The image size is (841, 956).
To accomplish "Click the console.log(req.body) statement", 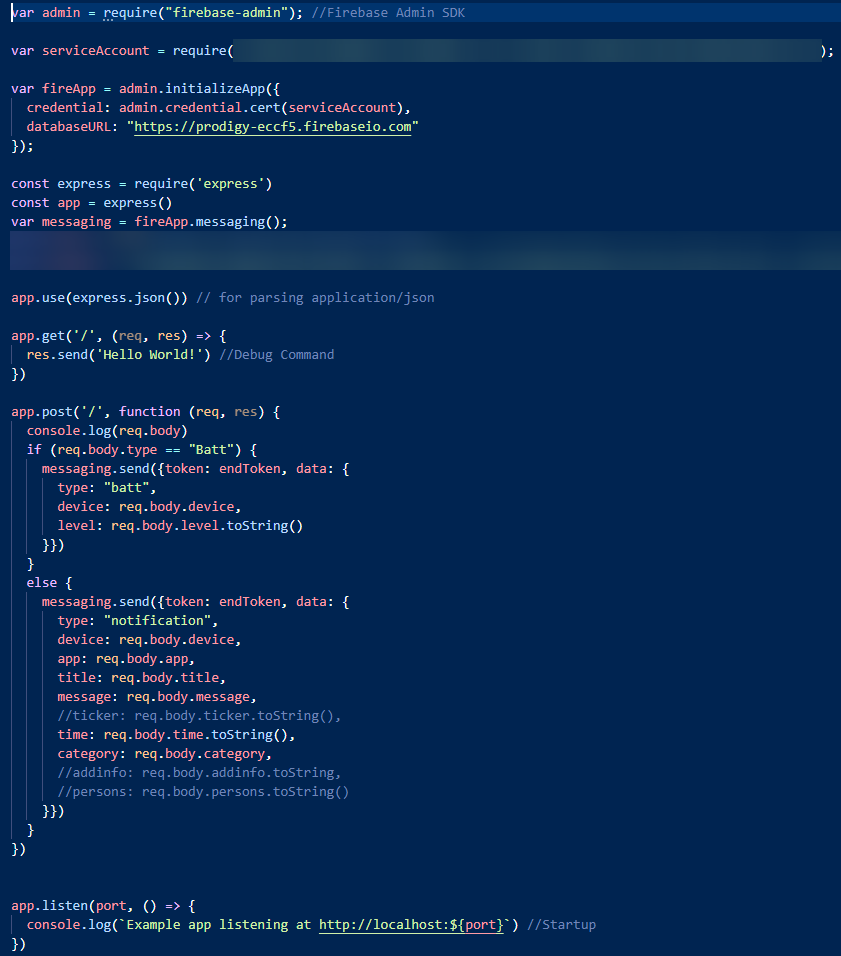I will [107, 431].
